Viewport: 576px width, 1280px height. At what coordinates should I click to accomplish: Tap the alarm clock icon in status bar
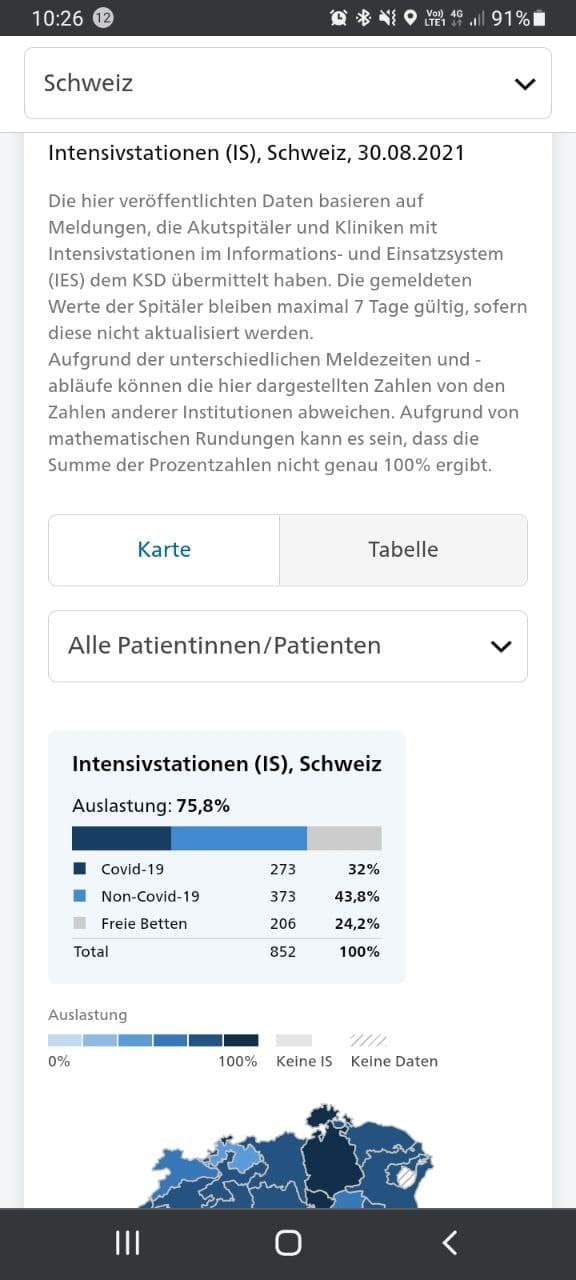340,16
